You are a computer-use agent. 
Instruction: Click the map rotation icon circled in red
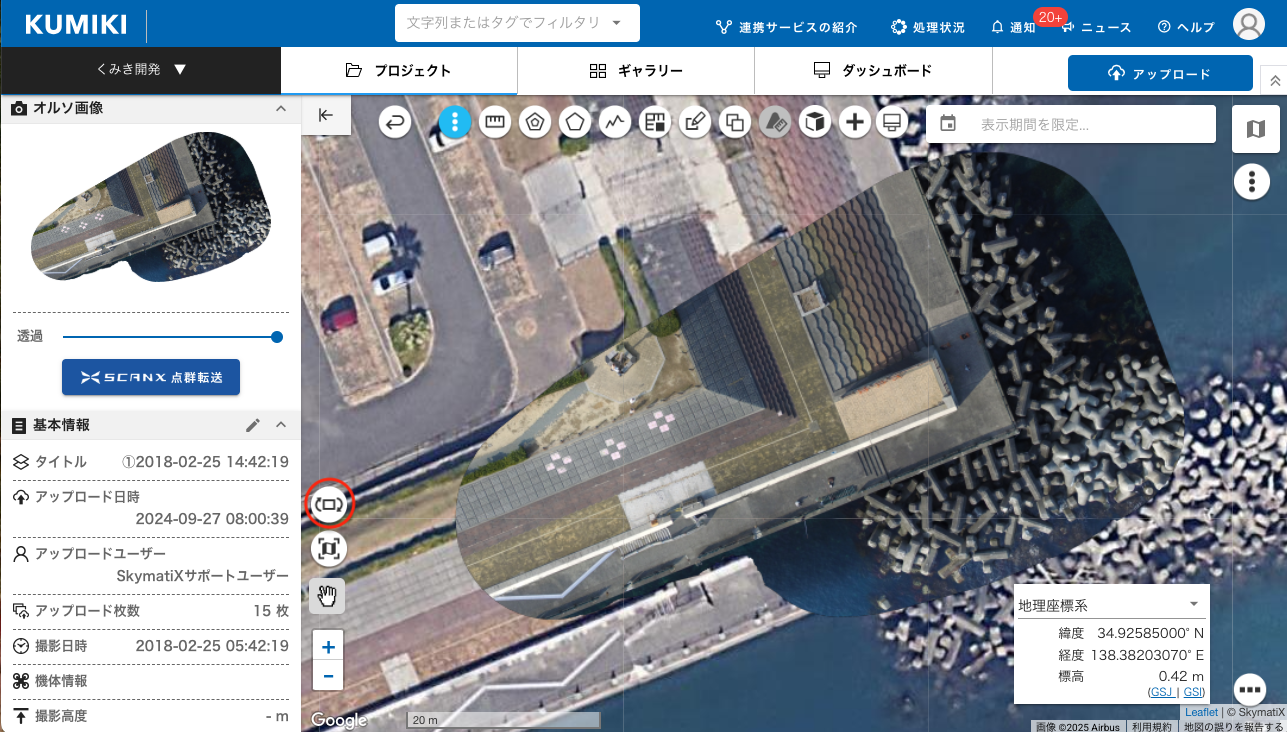[x=329, y=503]
